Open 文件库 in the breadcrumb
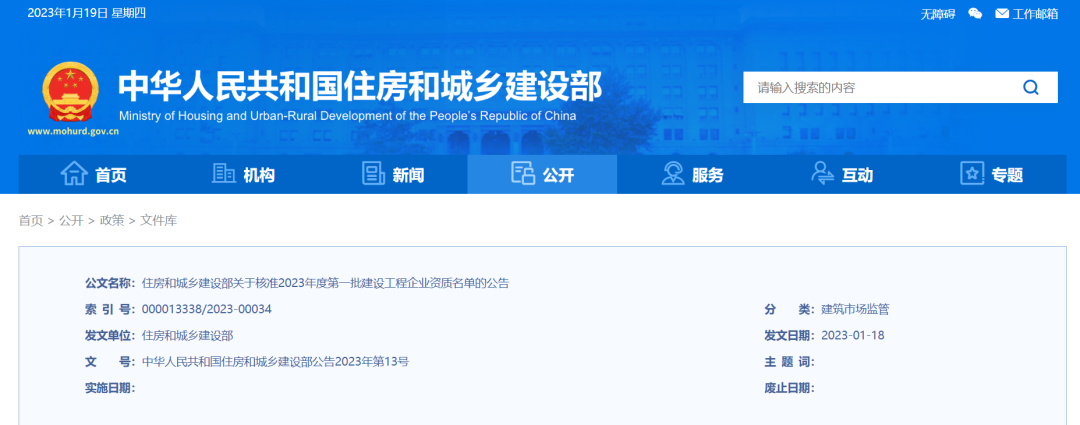 point(158,220)
